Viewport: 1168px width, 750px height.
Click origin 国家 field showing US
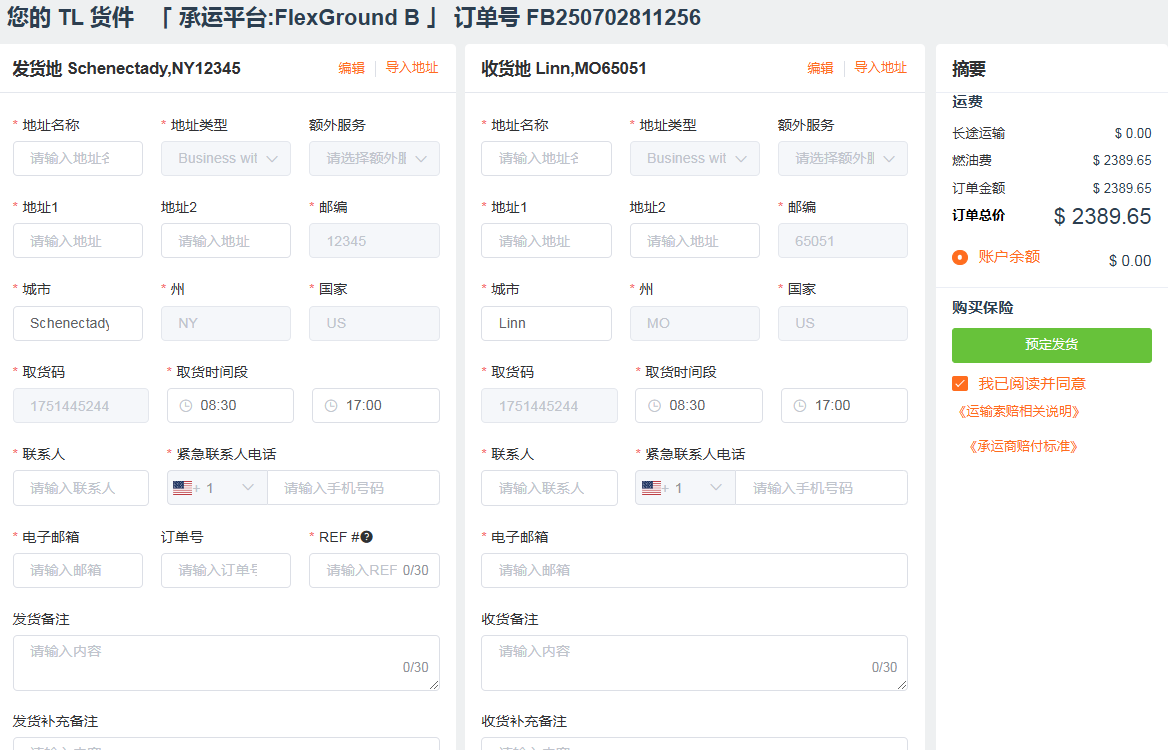click(x=375, y=323)
